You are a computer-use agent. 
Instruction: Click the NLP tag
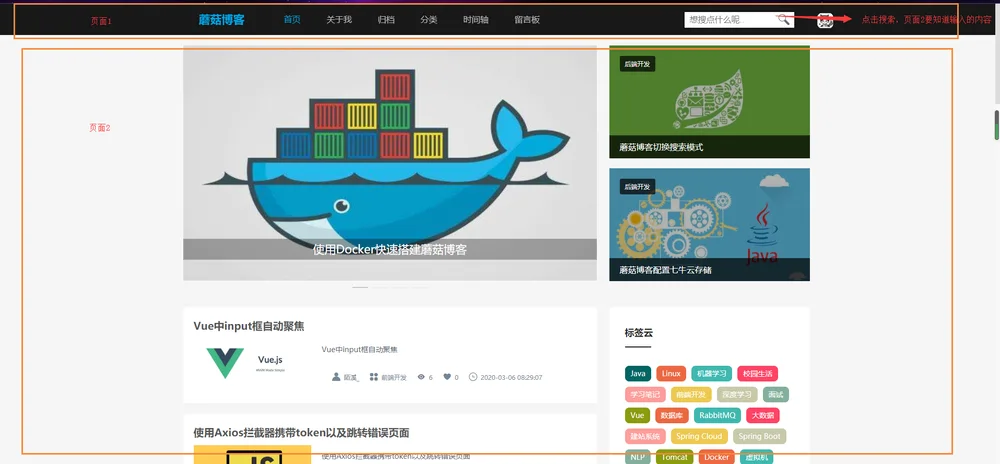coord(637,457)
